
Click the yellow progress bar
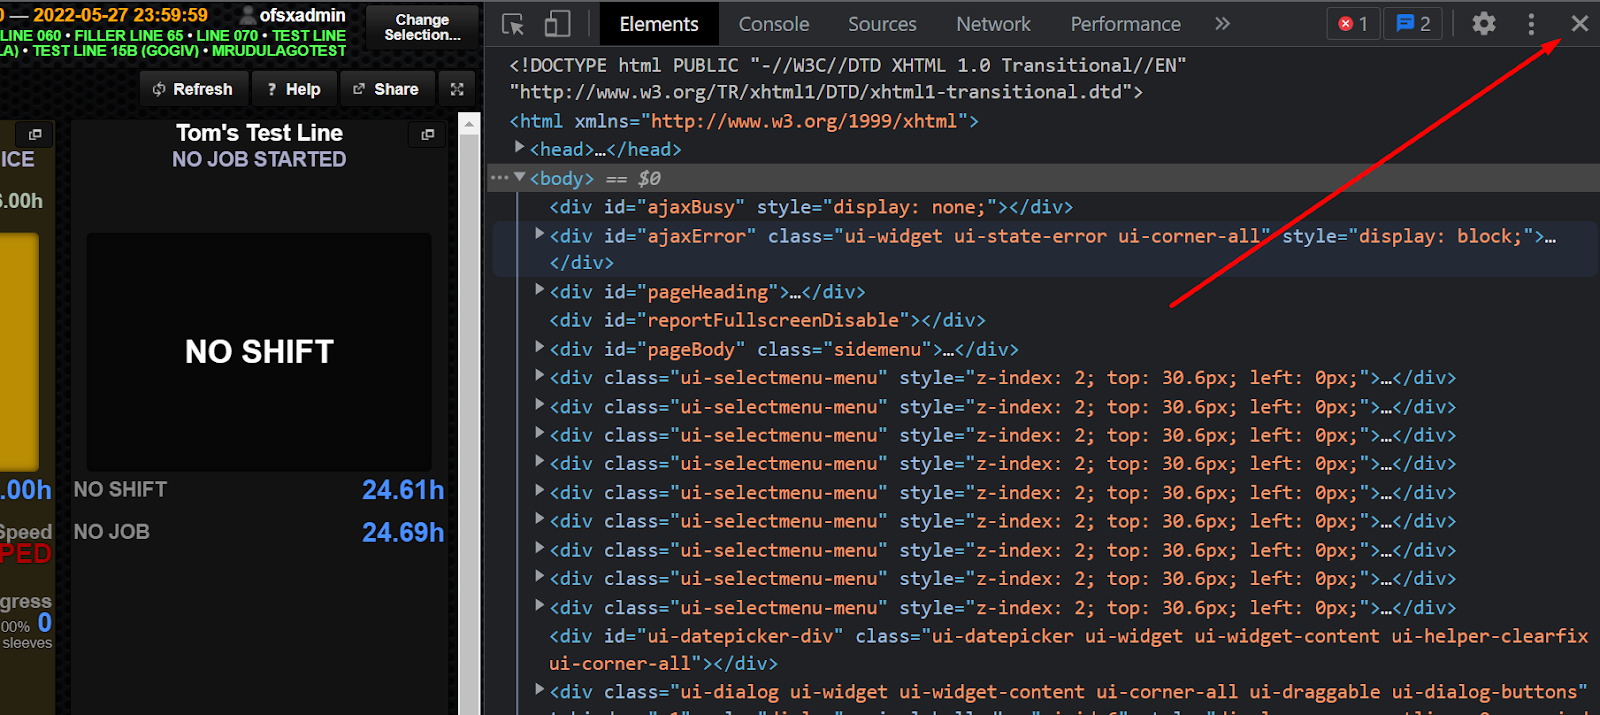pyautogui.click(x=19, y=351)
